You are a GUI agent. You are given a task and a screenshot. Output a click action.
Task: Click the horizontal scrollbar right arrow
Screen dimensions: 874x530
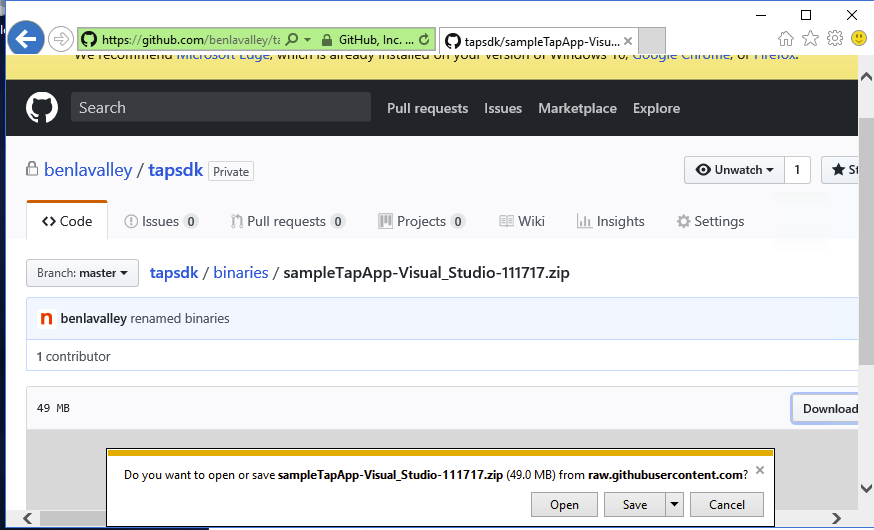tap(836, 518)
